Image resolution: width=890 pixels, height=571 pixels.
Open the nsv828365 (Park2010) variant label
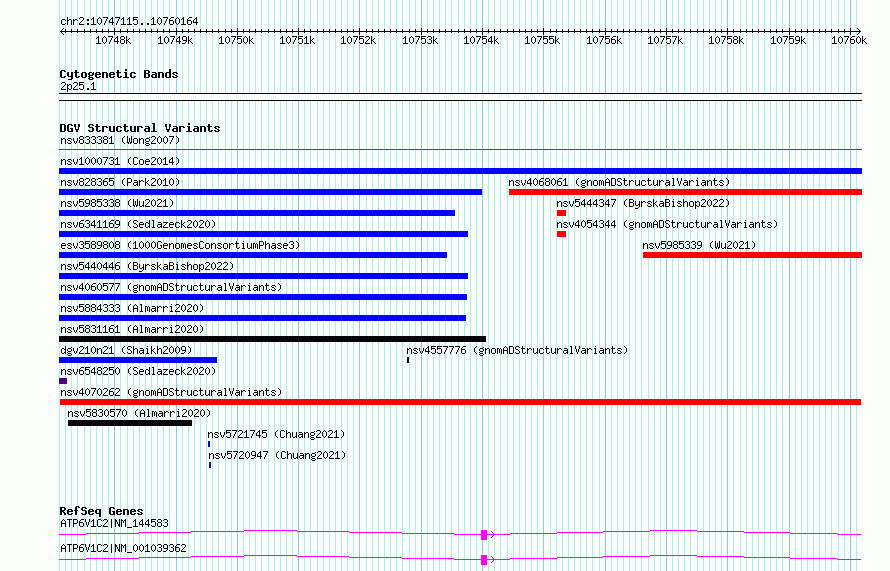tap(120, 182)
